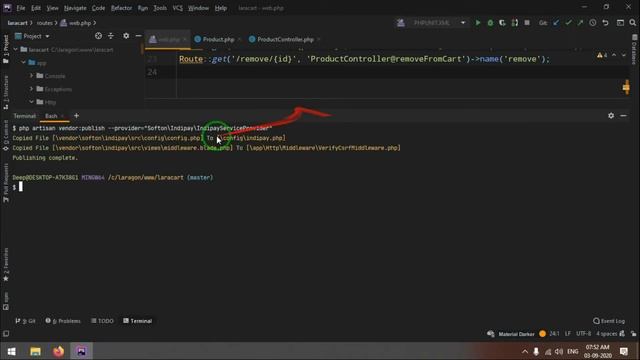Open the Windows Start menu
Screen dimensions: 640x360
(11, 351)
